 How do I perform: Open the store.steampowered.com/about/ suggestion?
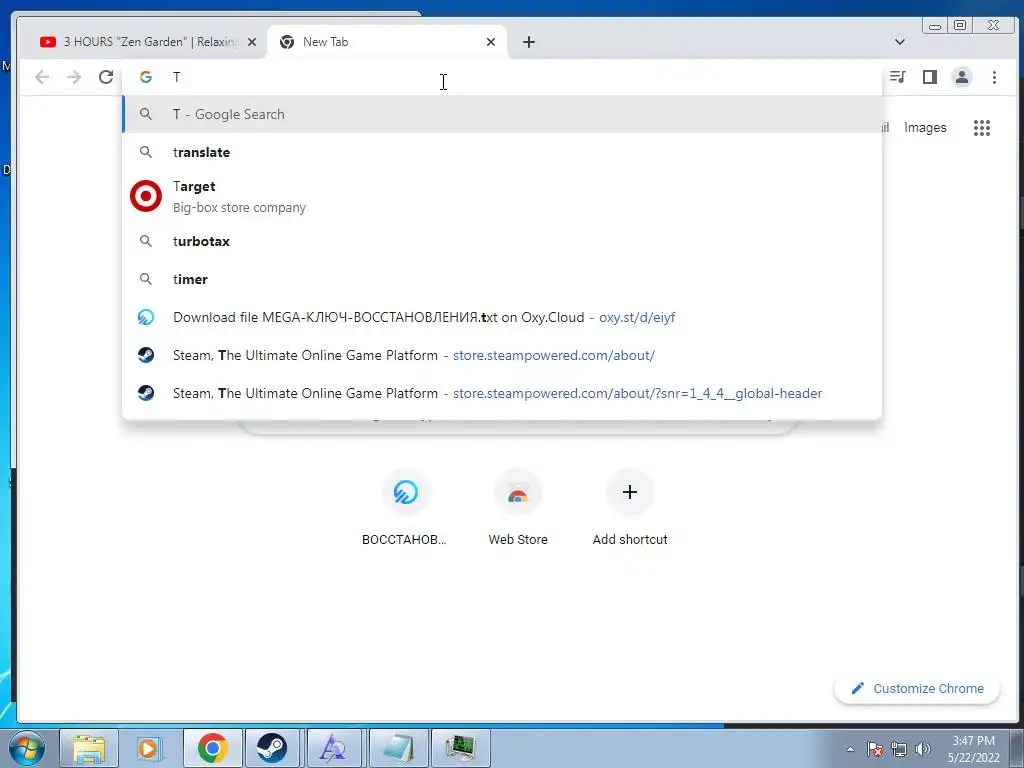(502, 355)
